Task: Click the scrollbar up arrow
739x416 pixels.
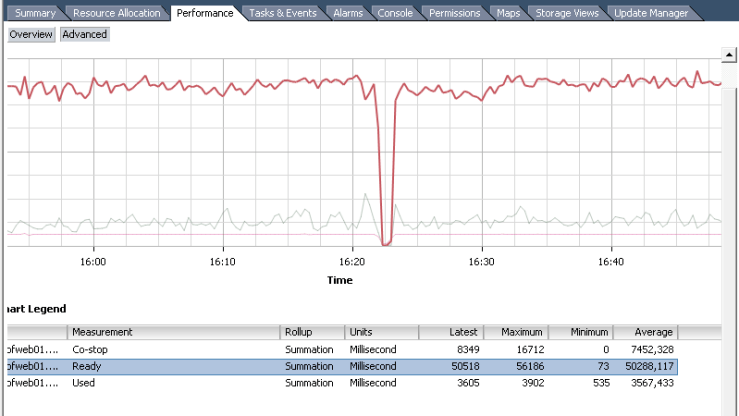Action: (729, 55)
